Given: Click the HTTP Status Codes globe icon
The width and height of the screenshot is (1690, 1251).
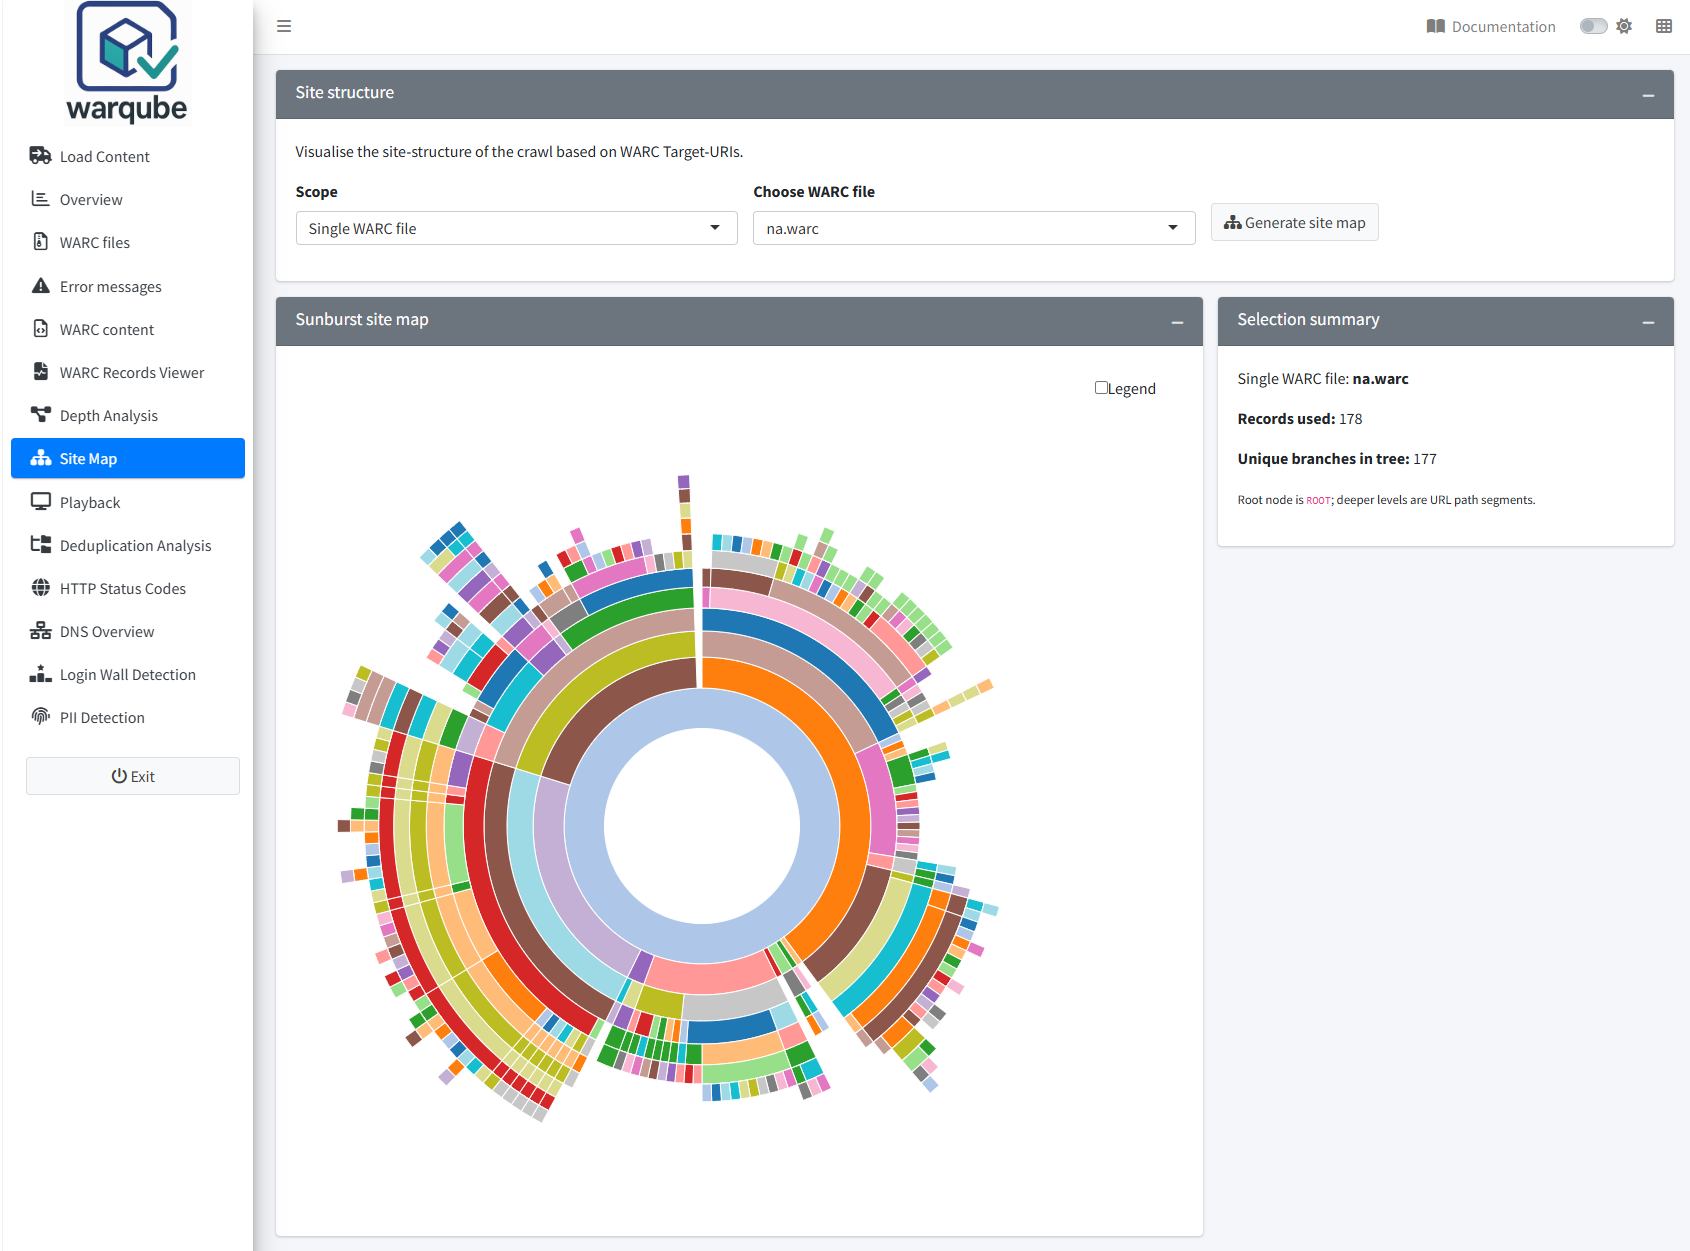Looking at the screenshot, I should pos(40,588).
